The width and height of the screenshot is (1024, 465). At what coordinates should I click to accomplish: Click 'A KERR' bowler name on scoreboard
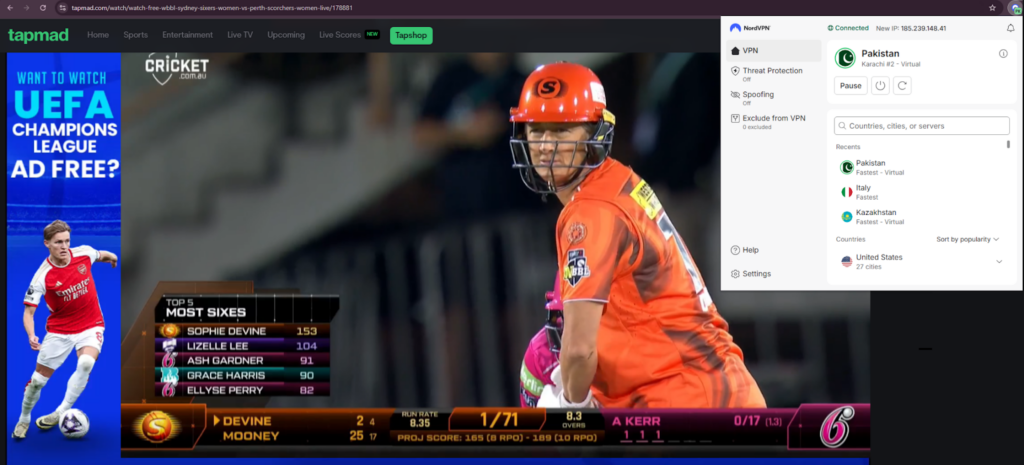636,421
